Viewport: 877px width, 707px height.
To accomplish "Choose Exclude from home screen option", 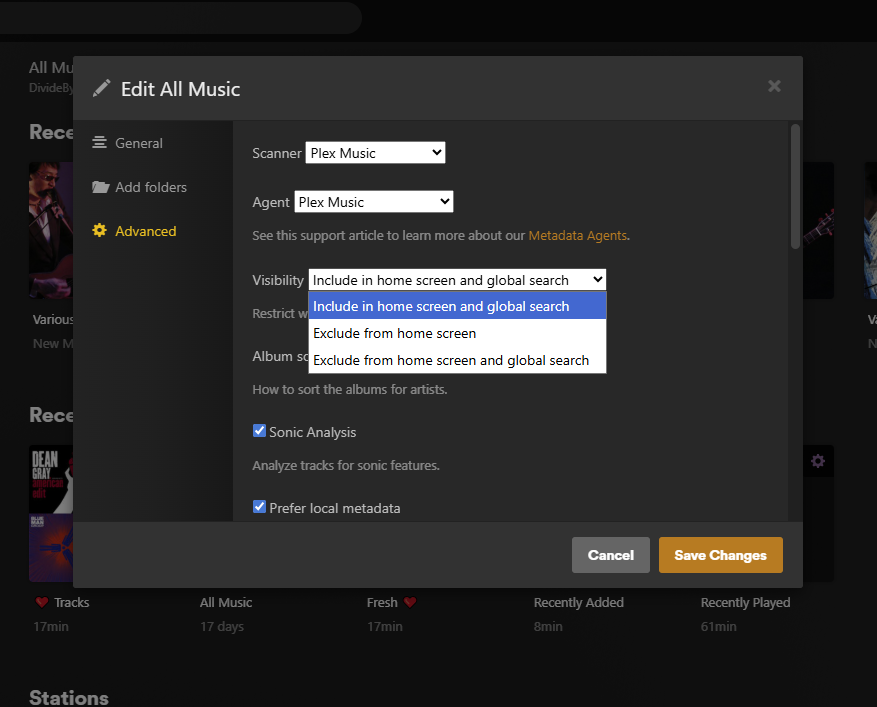I will [457, 333].
